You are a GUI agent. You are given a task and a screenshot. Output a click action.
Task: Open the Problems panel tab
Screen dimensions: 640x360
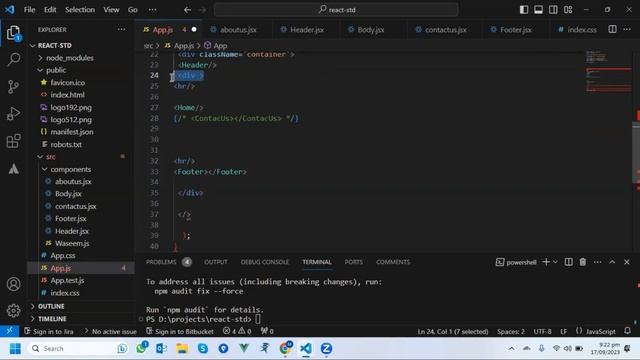click(x=161, y=262)
